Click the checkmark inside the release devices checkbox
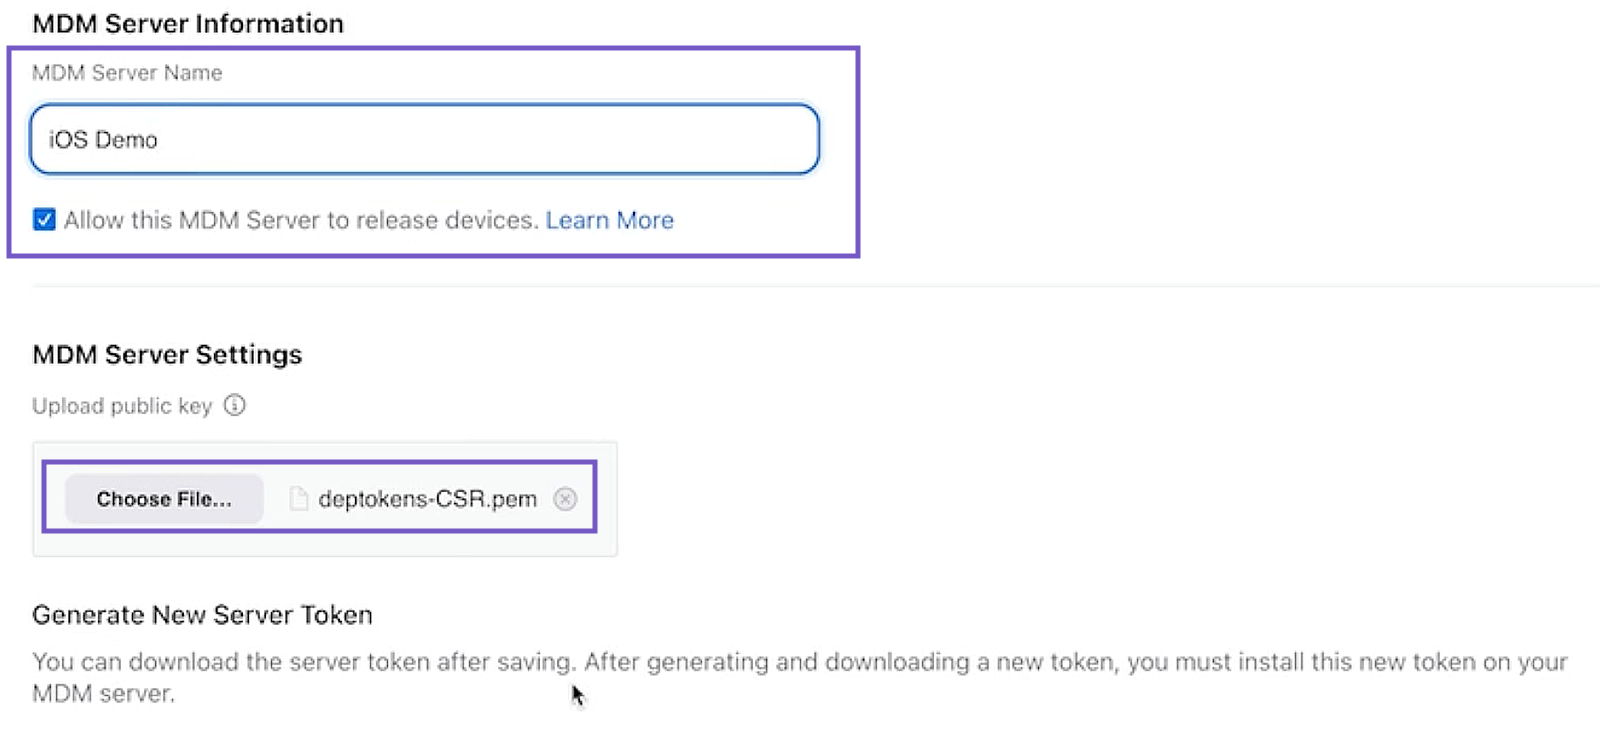Image resolution: width=1600 pixels, height=753 pixels. tap(44, 220)
